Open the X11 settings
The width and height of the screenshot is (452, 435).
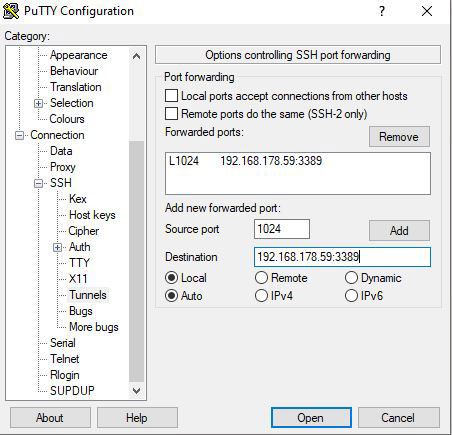[x=78, y=279]
